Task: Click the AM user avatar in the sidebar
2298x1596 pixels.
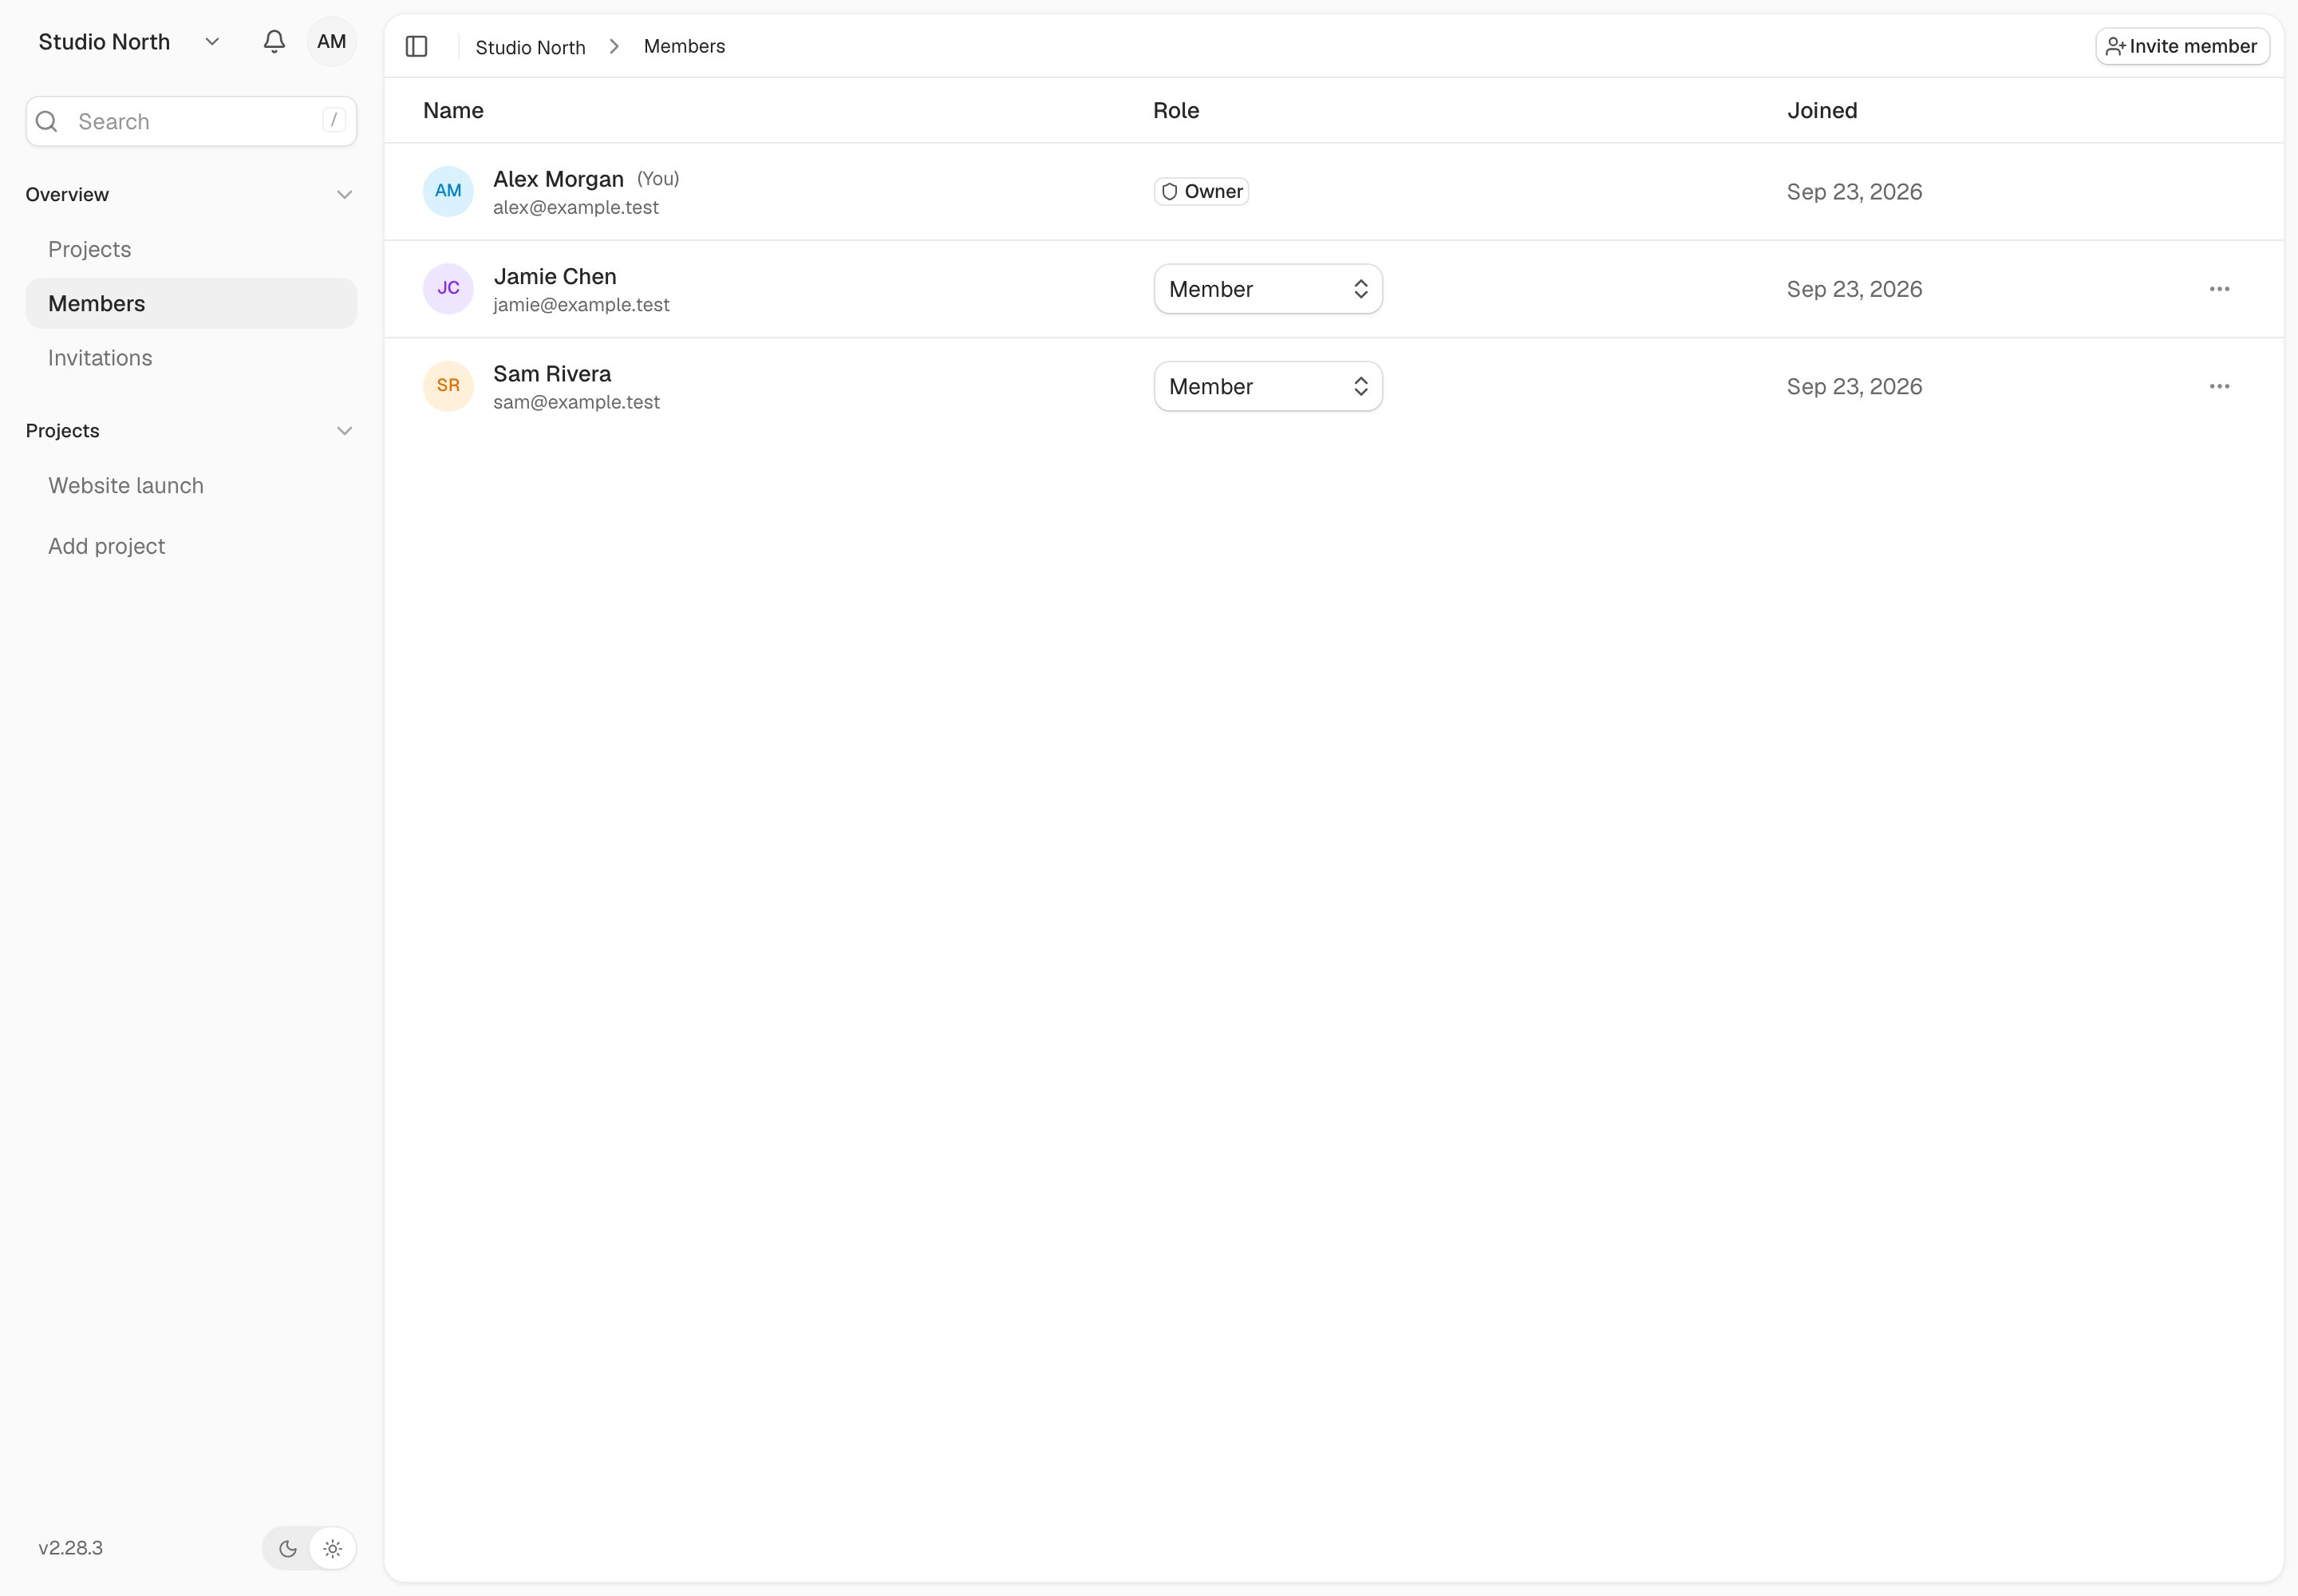Action: pos(332,42)
